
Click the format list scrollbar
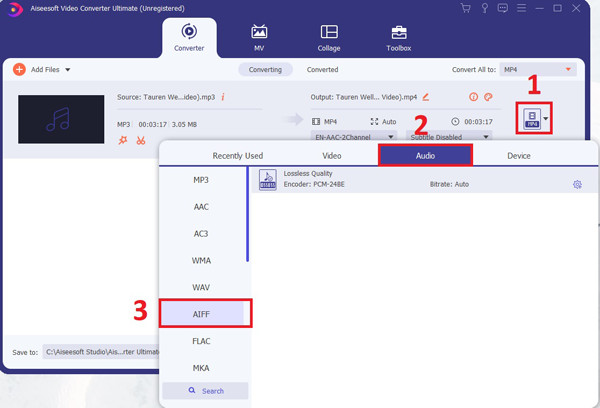pos(248,214)
